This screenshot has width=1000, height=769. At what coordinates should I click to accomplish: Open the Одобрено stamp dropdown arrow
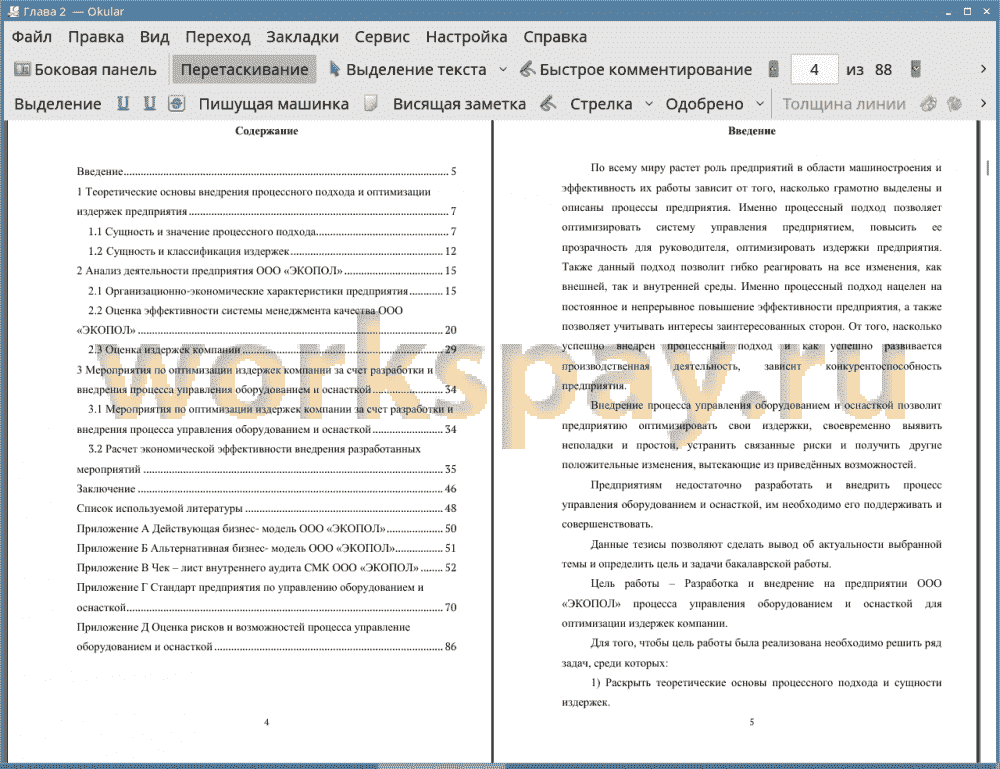point(760,104)
